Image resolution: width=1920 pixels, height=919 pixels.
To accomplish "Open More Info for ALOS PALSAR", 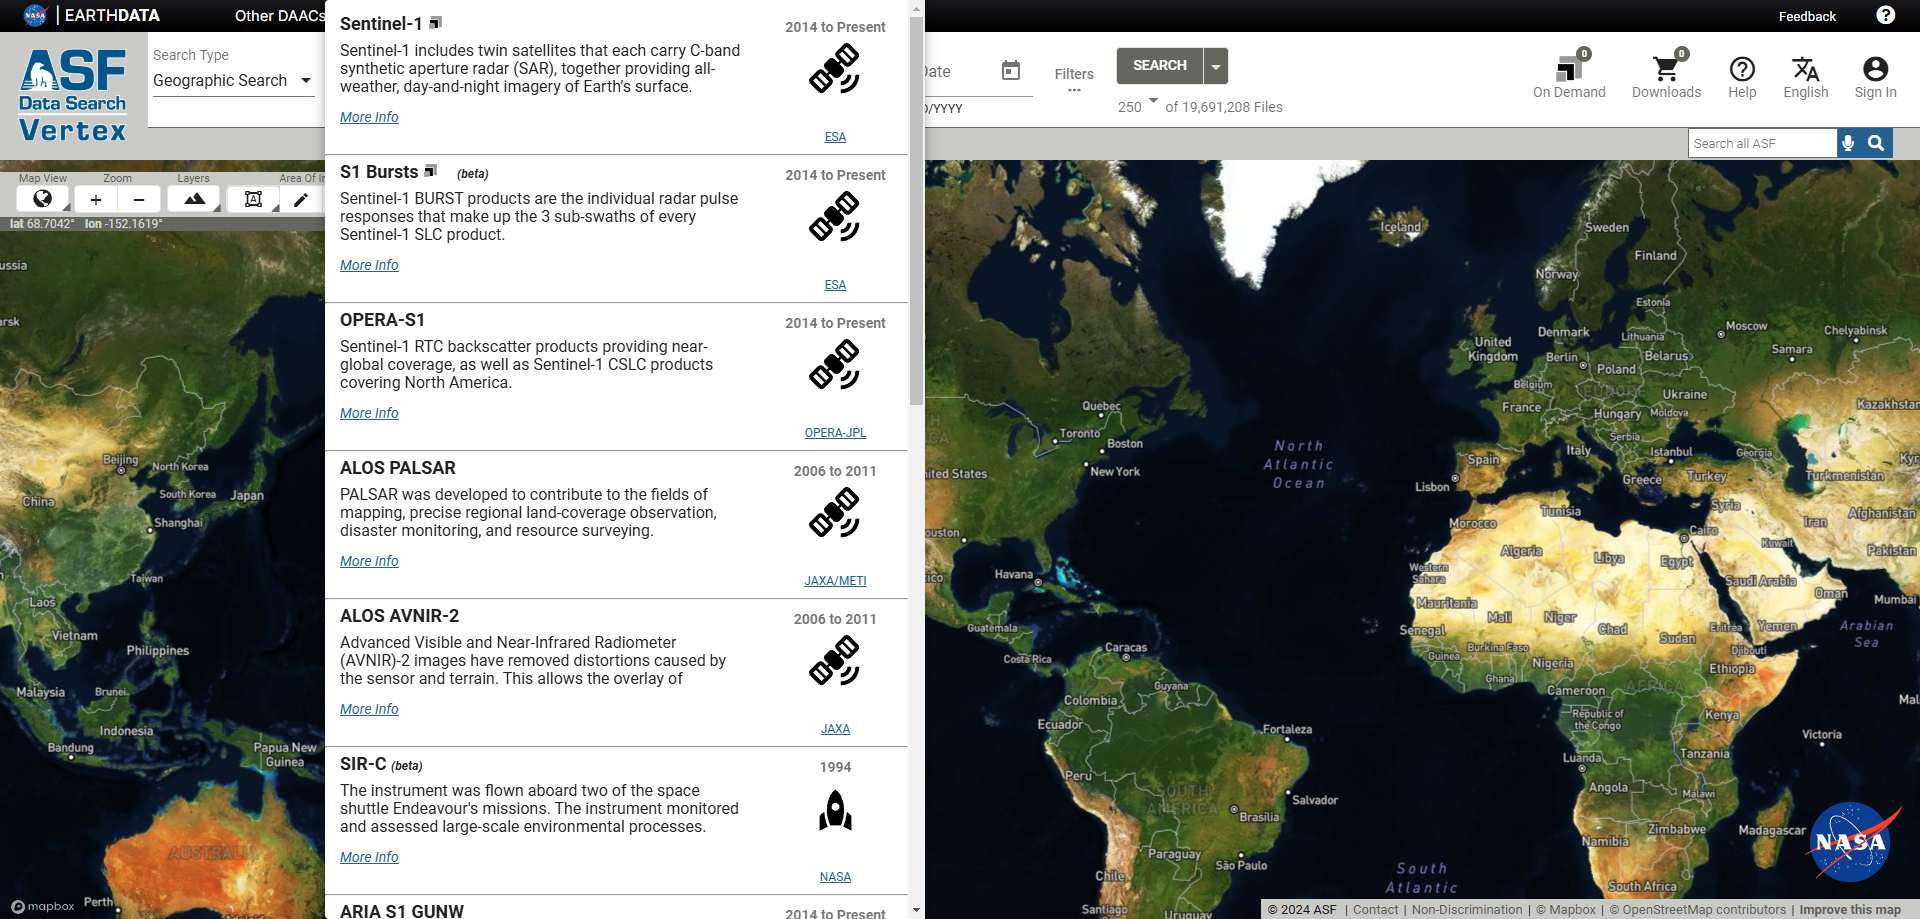I will click(369, 561).
